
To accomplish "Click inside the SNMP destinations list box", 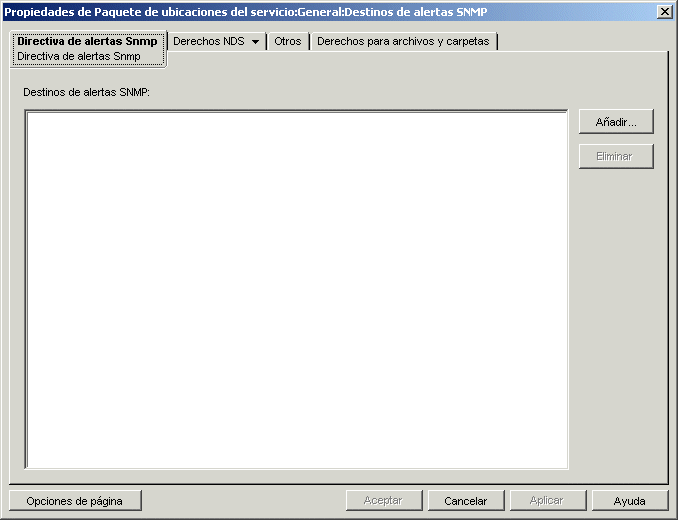I will (297, 289).
